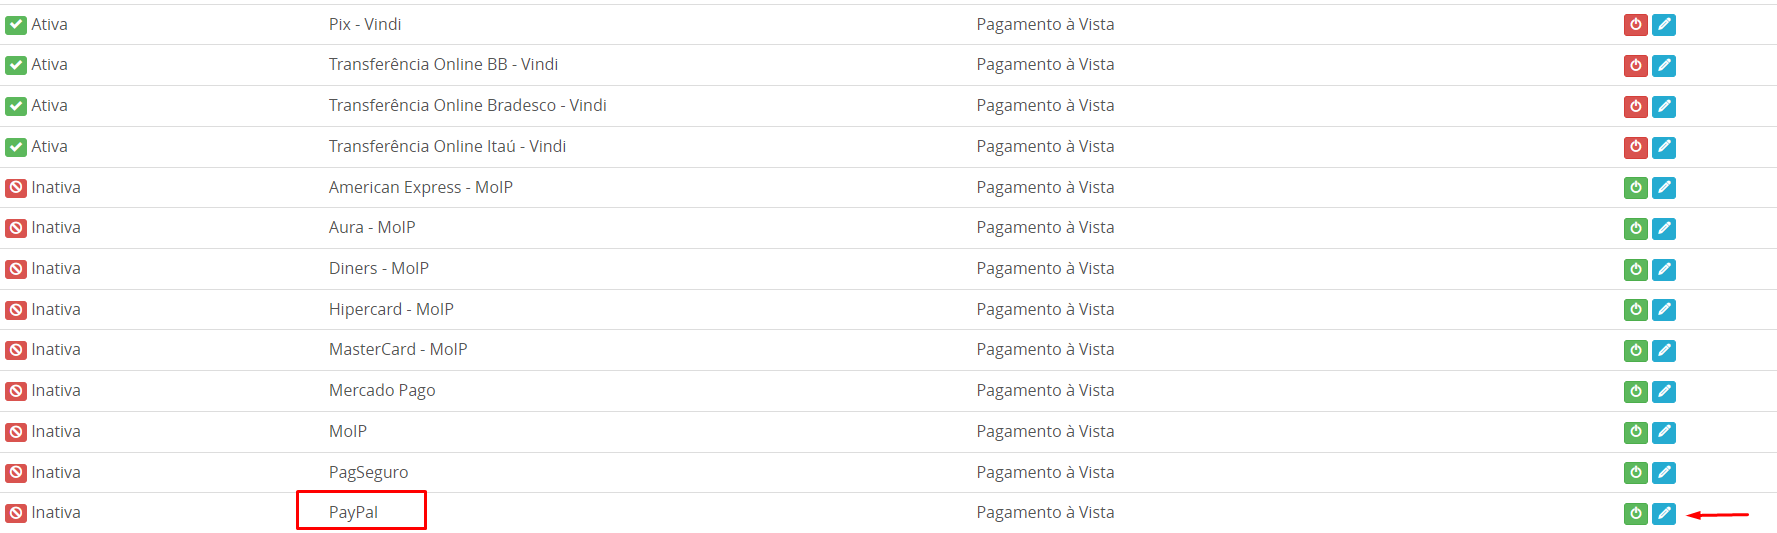The height and width of the screenshot is (533, 1777).
Task: Edit the PagSeguro row
Action: tap(1663, 473)
